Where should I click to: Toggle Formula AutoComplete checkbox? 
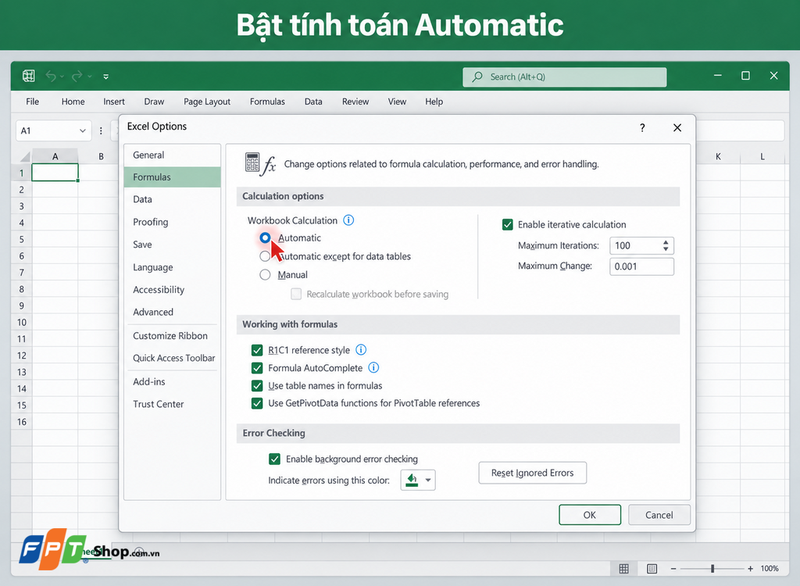(x=257, y=368)
